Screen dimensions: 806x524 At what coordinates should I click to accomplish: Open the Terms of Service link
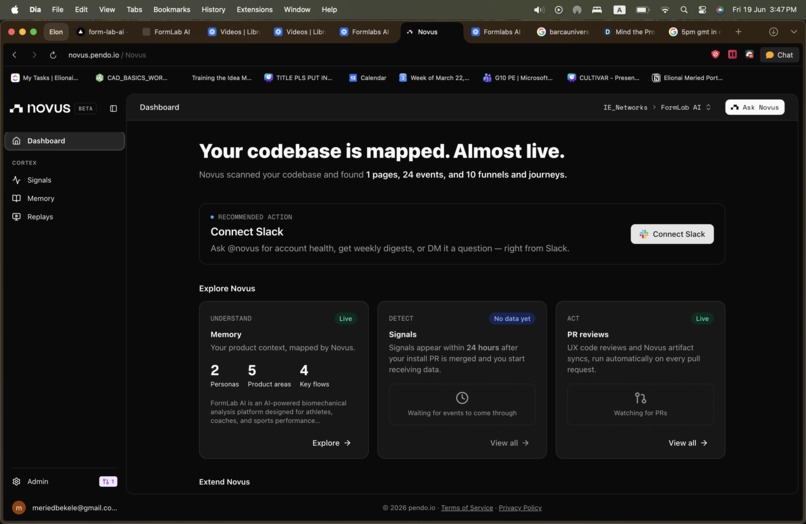point(467,508)
